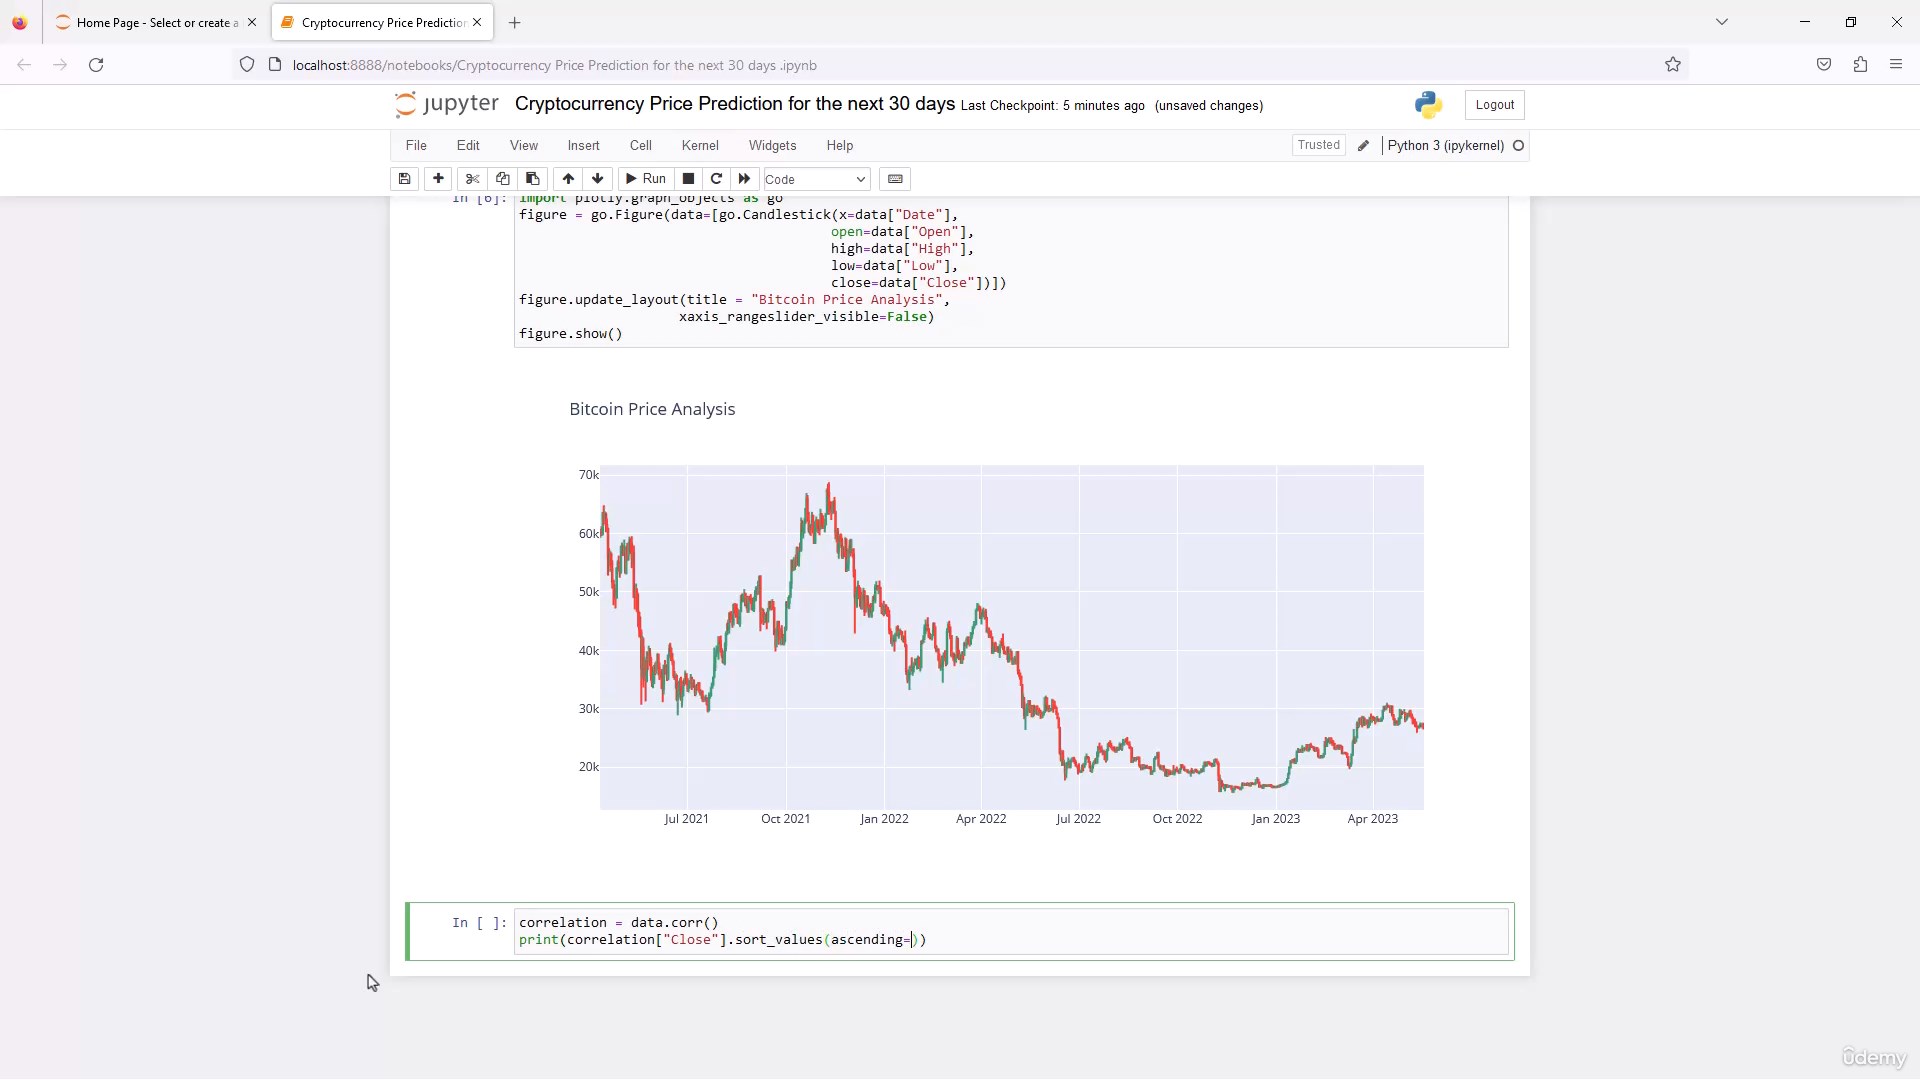The width and height of the screenshot is (1920, 1080).
Task: Switch to the Home Page tab
Action: (150, 22)
